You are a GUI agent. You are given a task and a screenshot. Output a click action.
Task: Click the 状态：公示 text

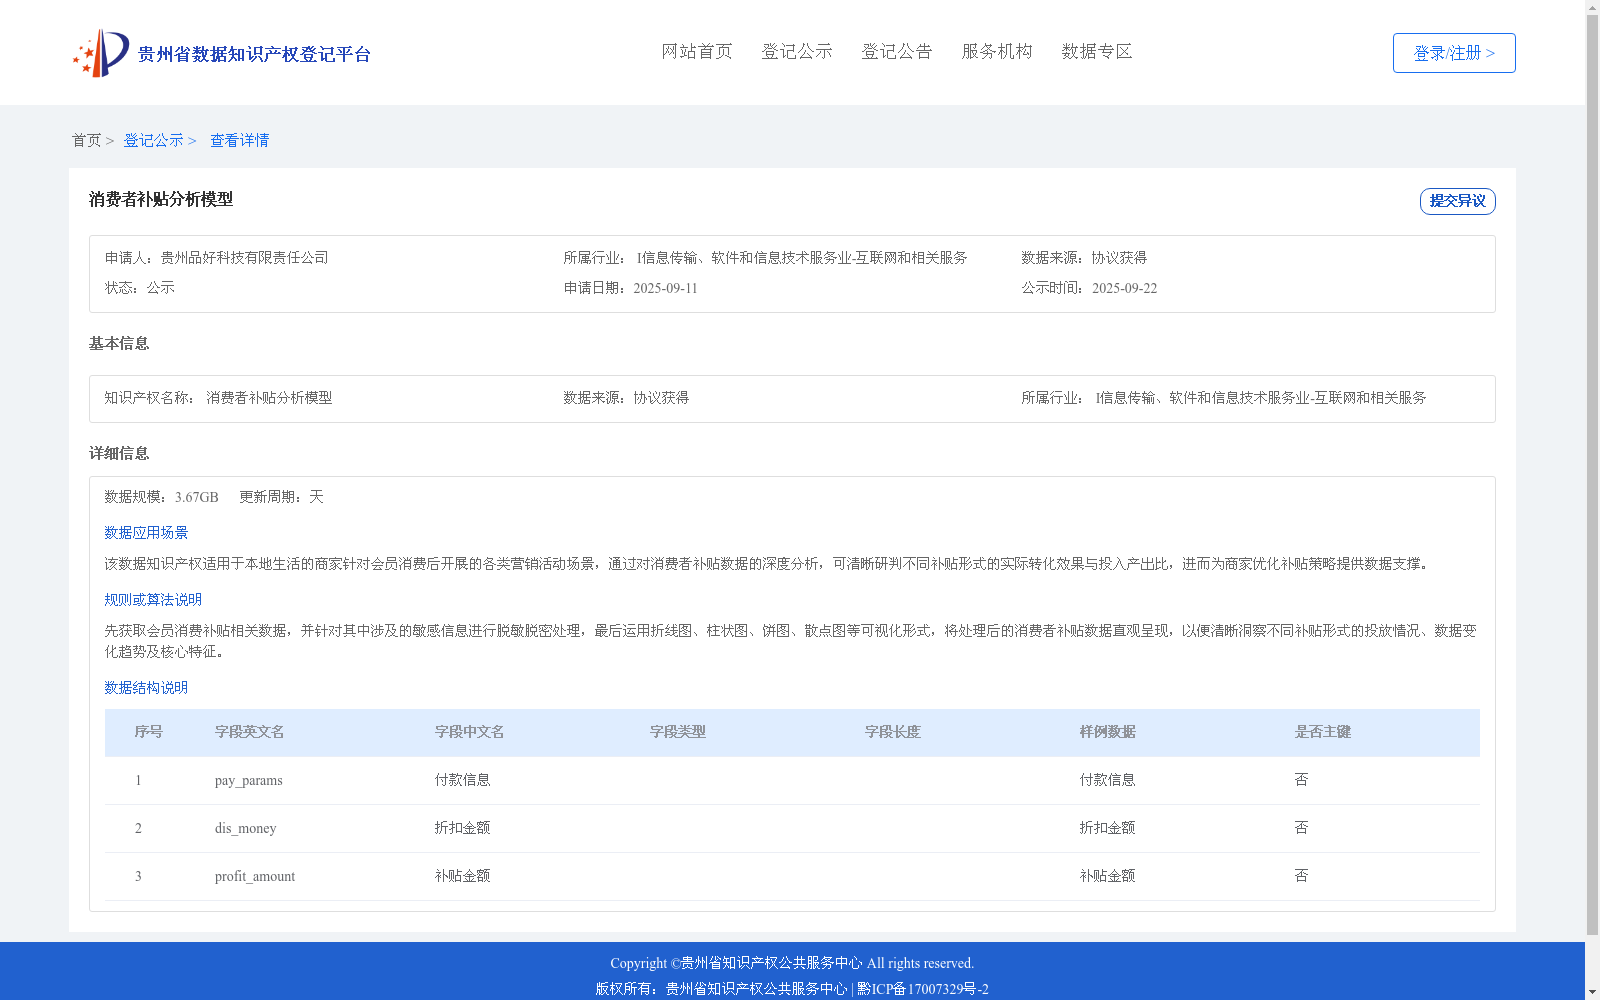click(x=140, y=288)
